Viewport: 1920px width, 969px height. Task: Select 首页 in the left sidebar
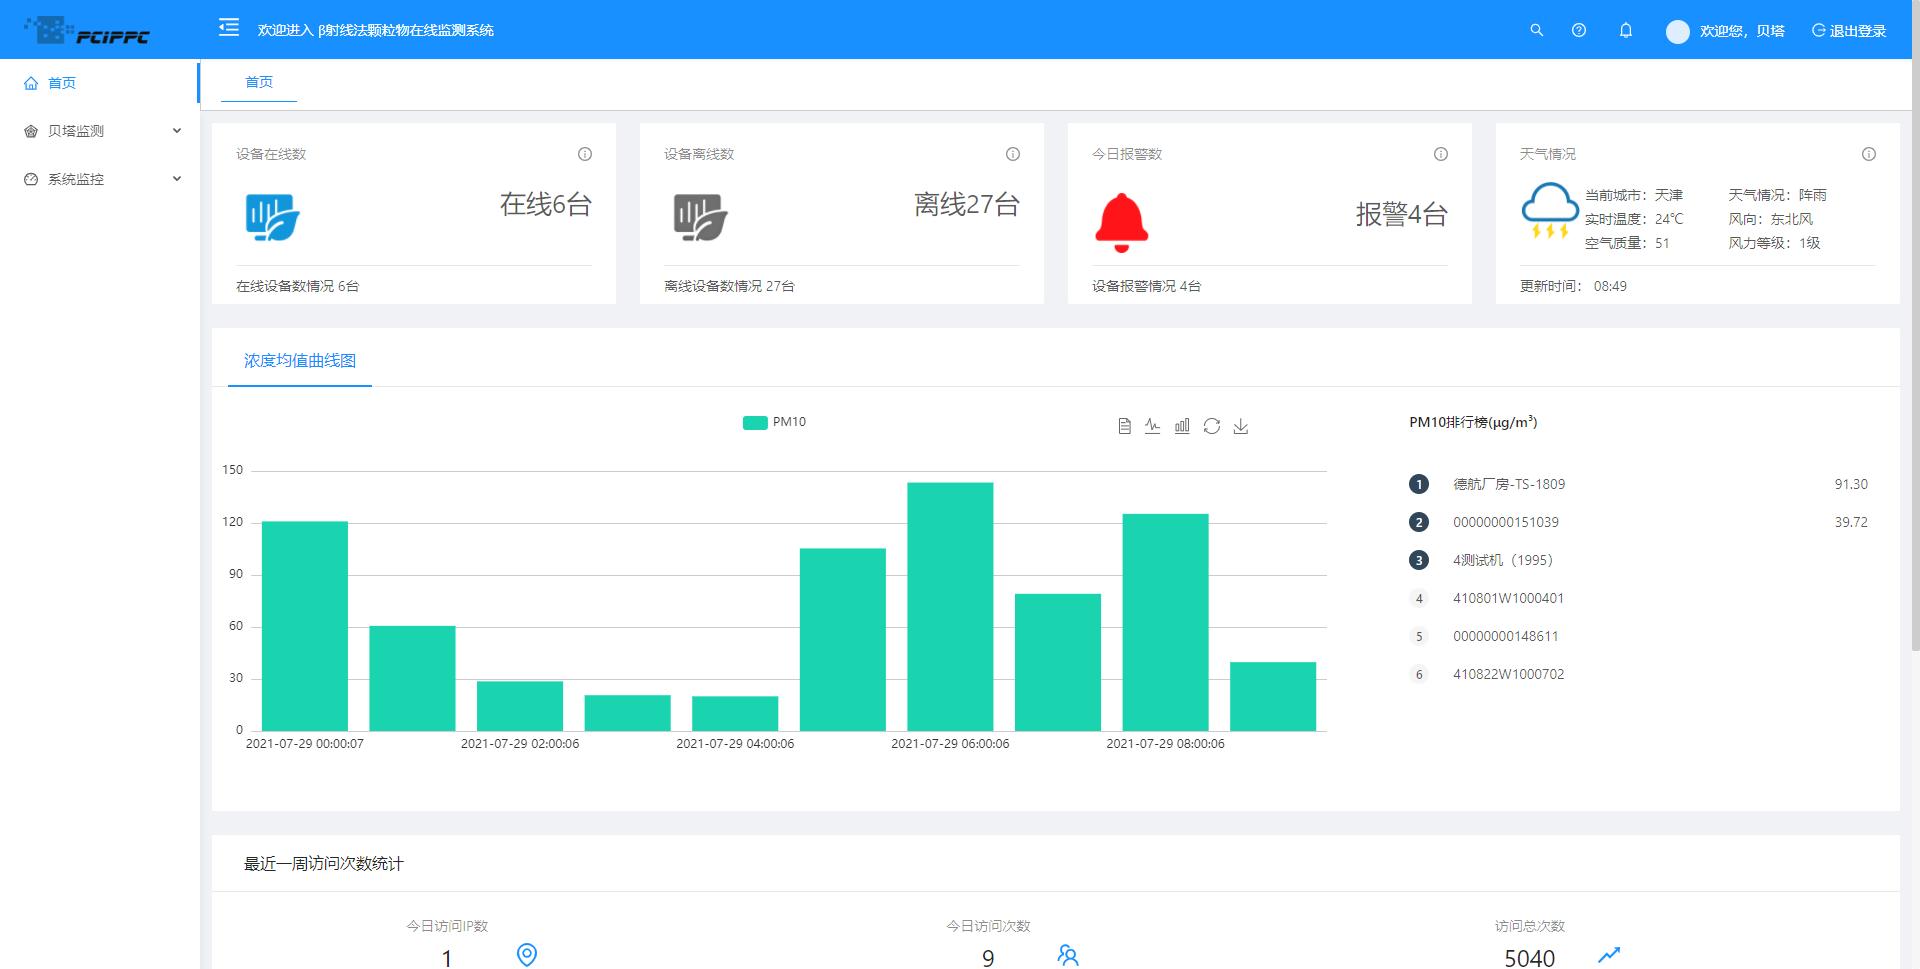62,83
